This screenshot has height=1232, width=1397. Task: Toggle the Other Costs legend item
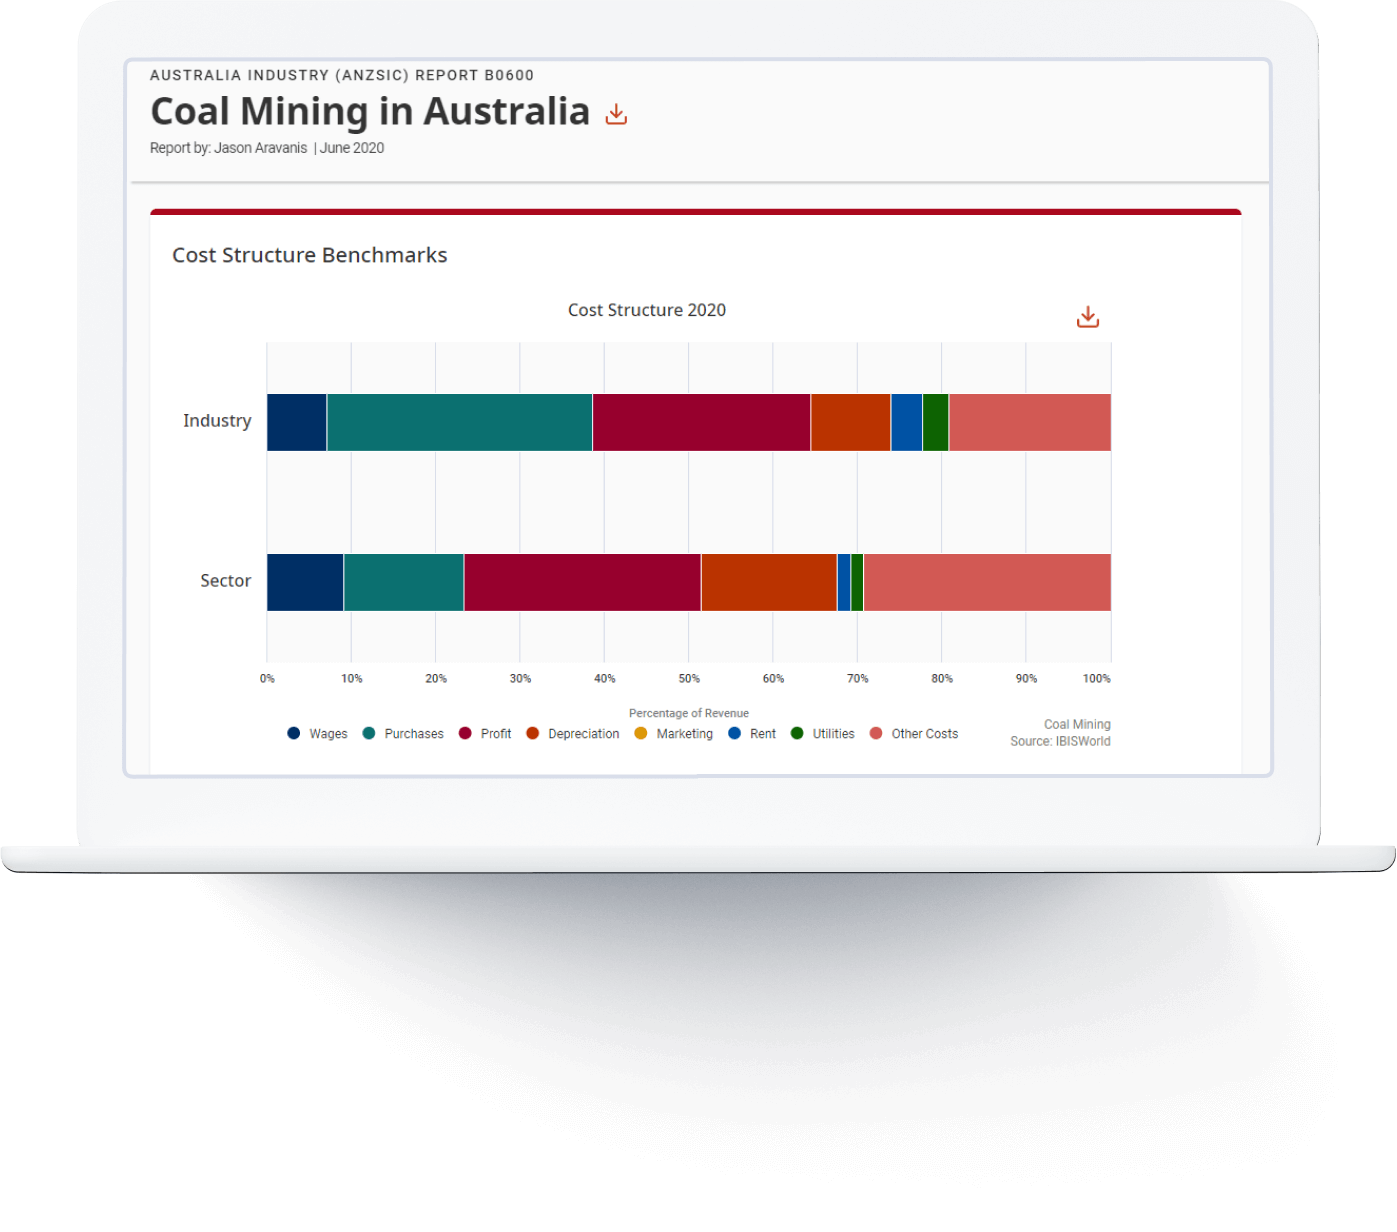click(914, 734)
